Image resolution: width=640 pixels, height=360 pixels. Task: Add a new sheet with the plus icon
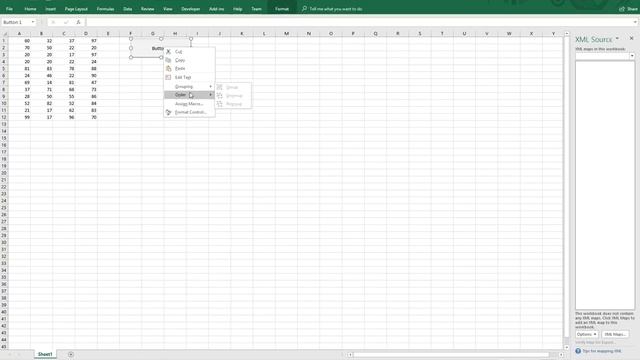[71, 354]
